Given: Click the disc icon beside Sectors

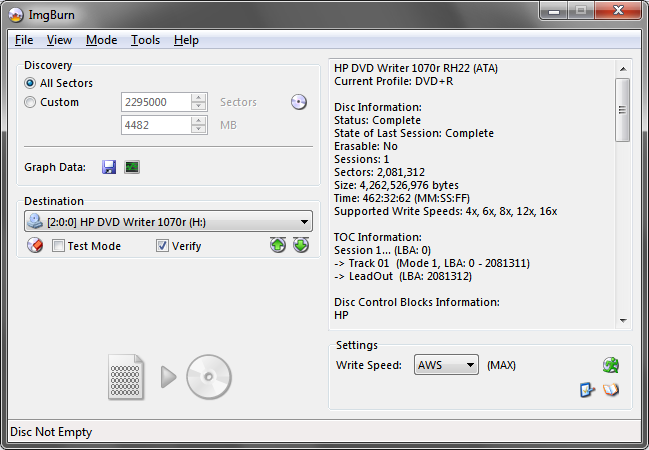Looking at the screenshot, I should 298,102.
